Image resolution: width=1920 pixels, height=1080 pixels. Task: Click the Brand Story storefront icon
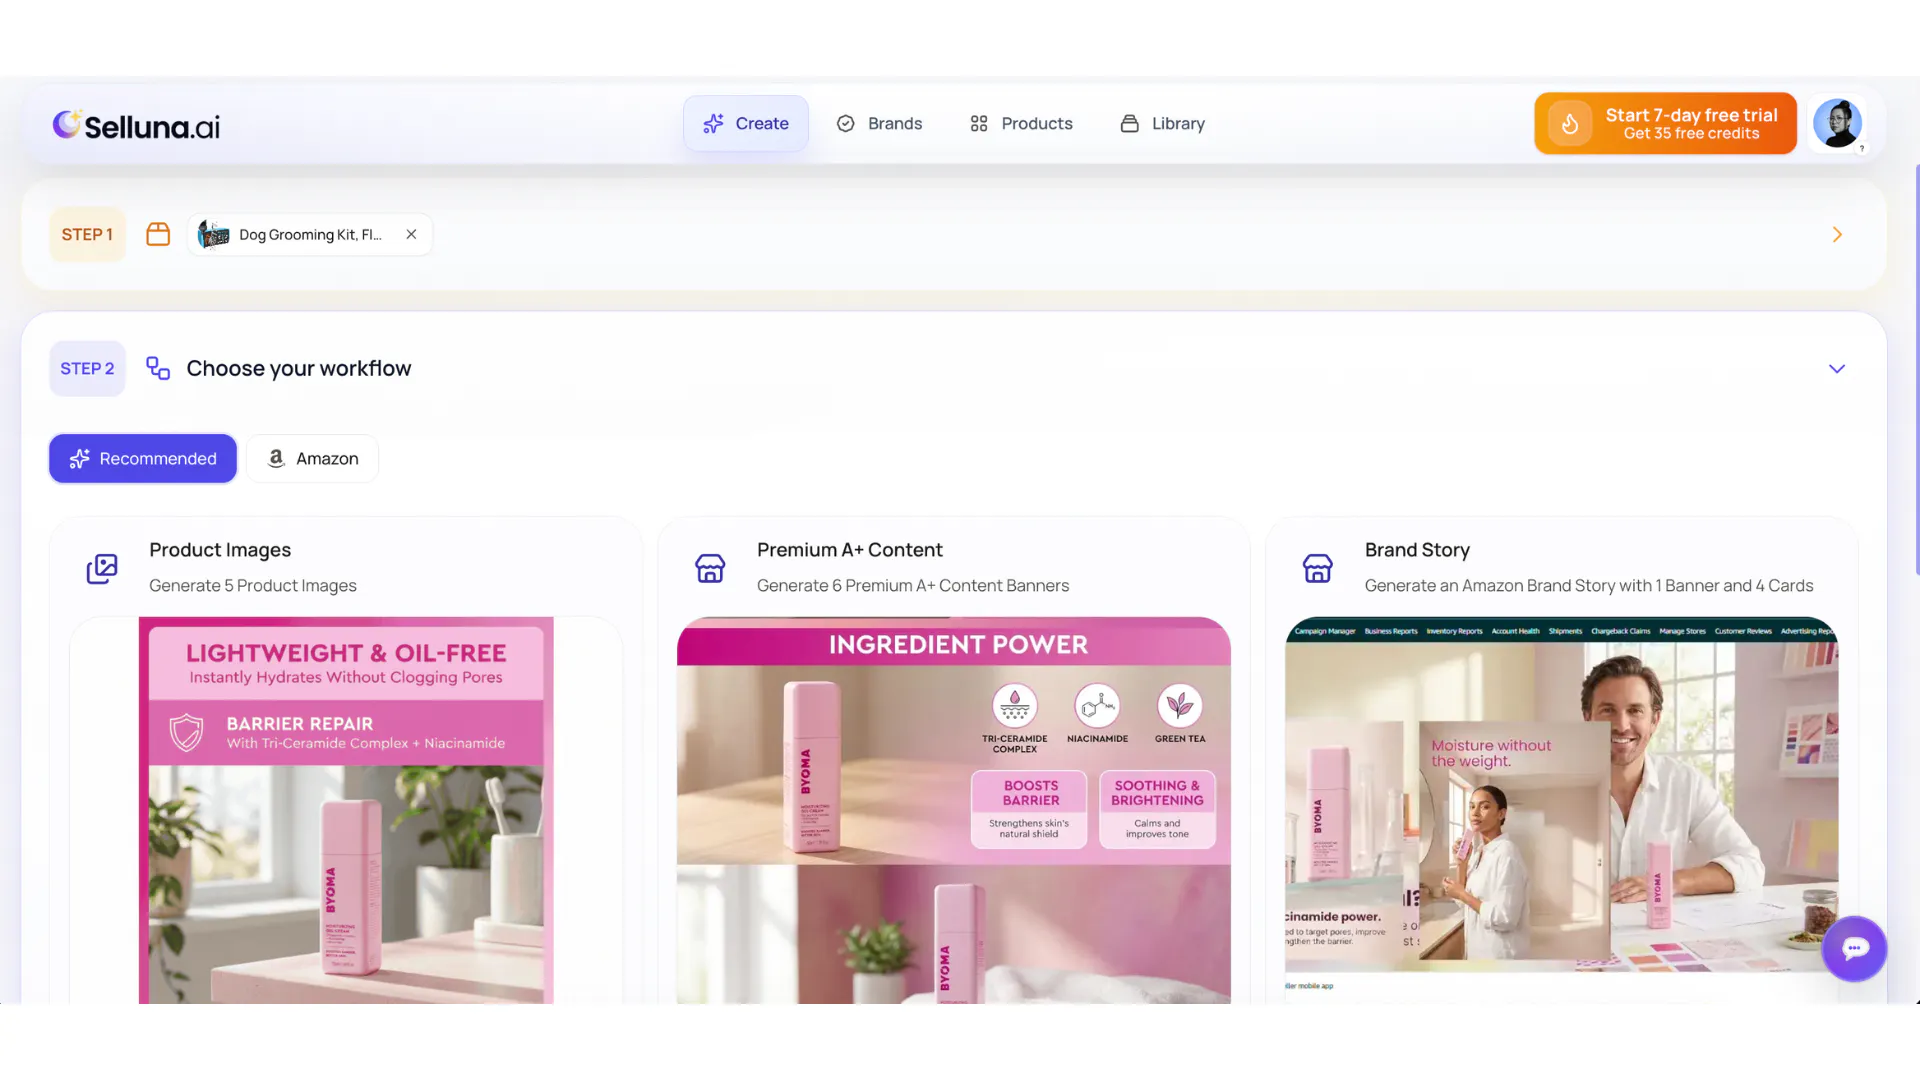click(x=1318, y=569)
